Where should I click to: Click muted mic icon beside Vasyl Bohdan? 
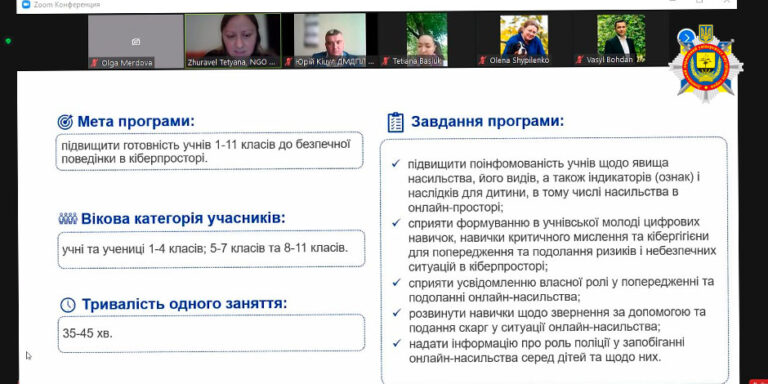(x=580, y=60)
